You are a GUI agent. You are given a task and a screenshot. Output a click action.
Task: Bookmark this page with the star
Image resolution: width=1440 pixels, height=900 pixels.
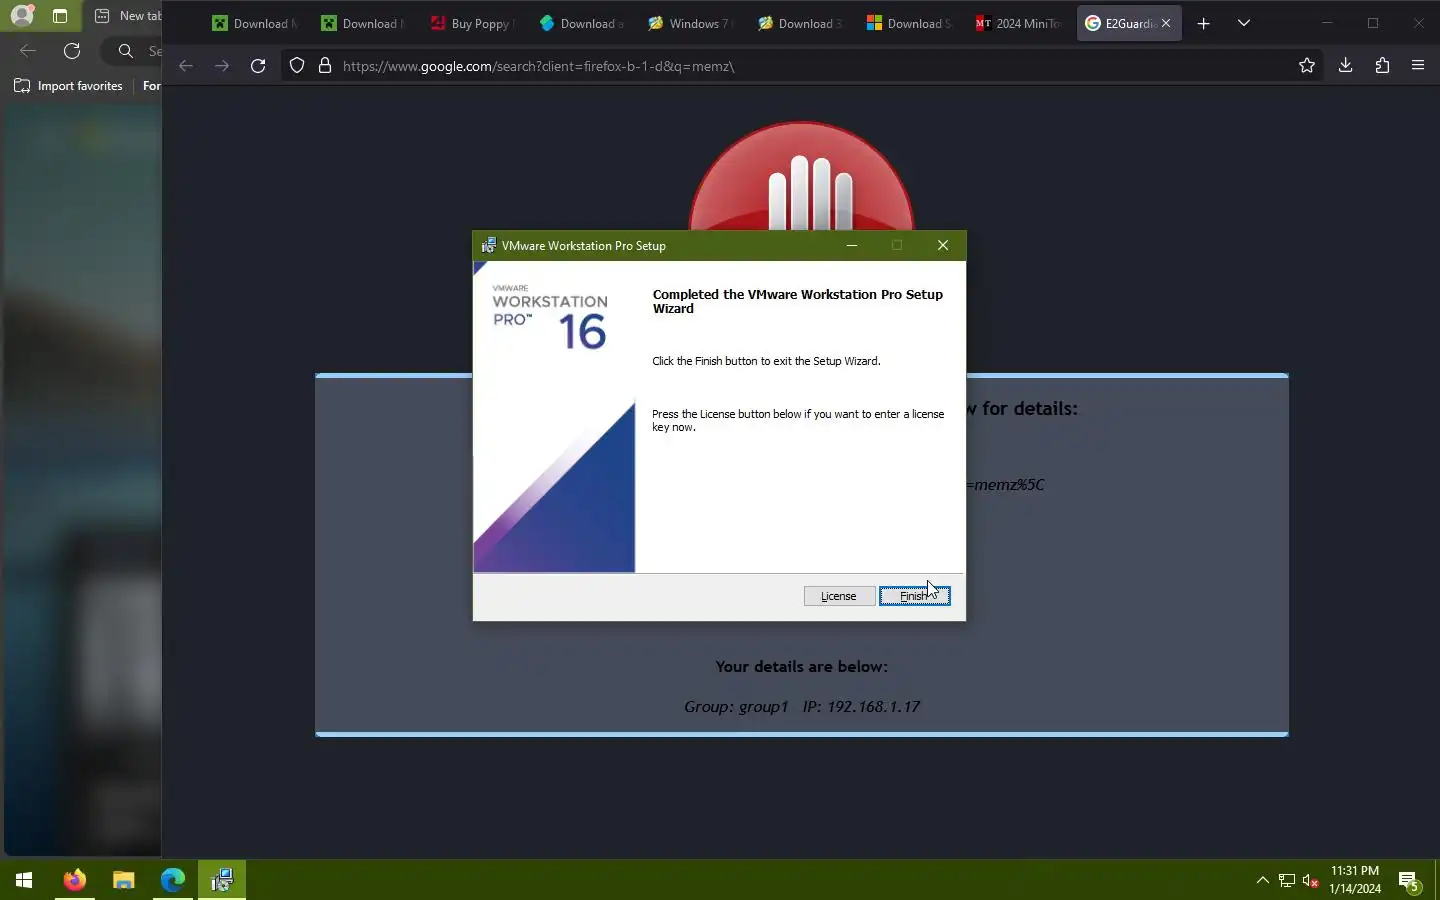click(1306, 66)
